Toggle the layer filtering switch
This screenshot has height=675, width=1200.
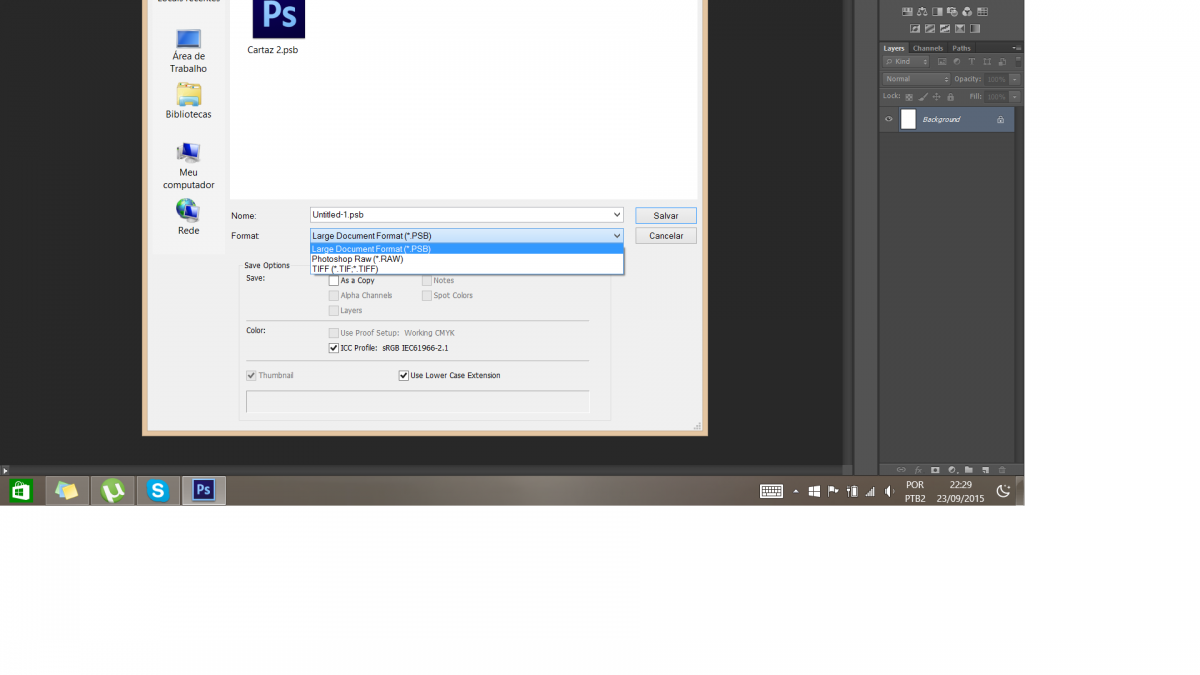[1018, 62]
